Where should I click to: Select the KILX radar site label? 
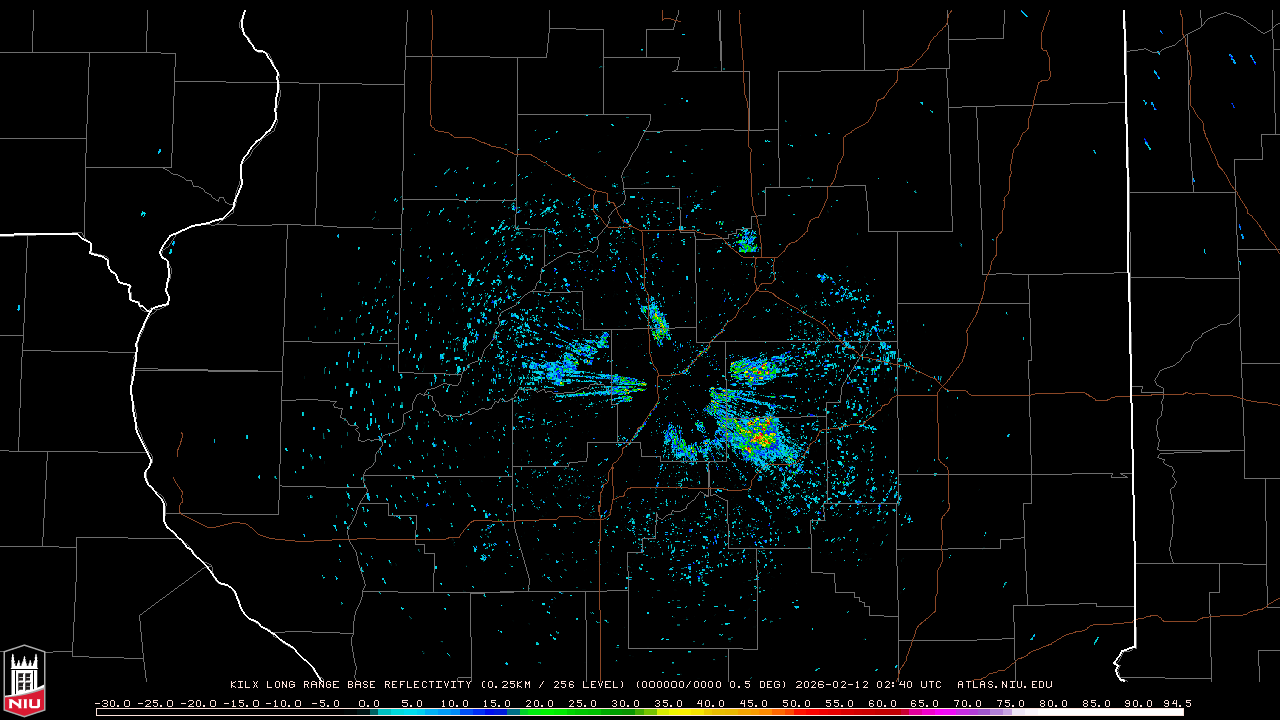point(246,685)
